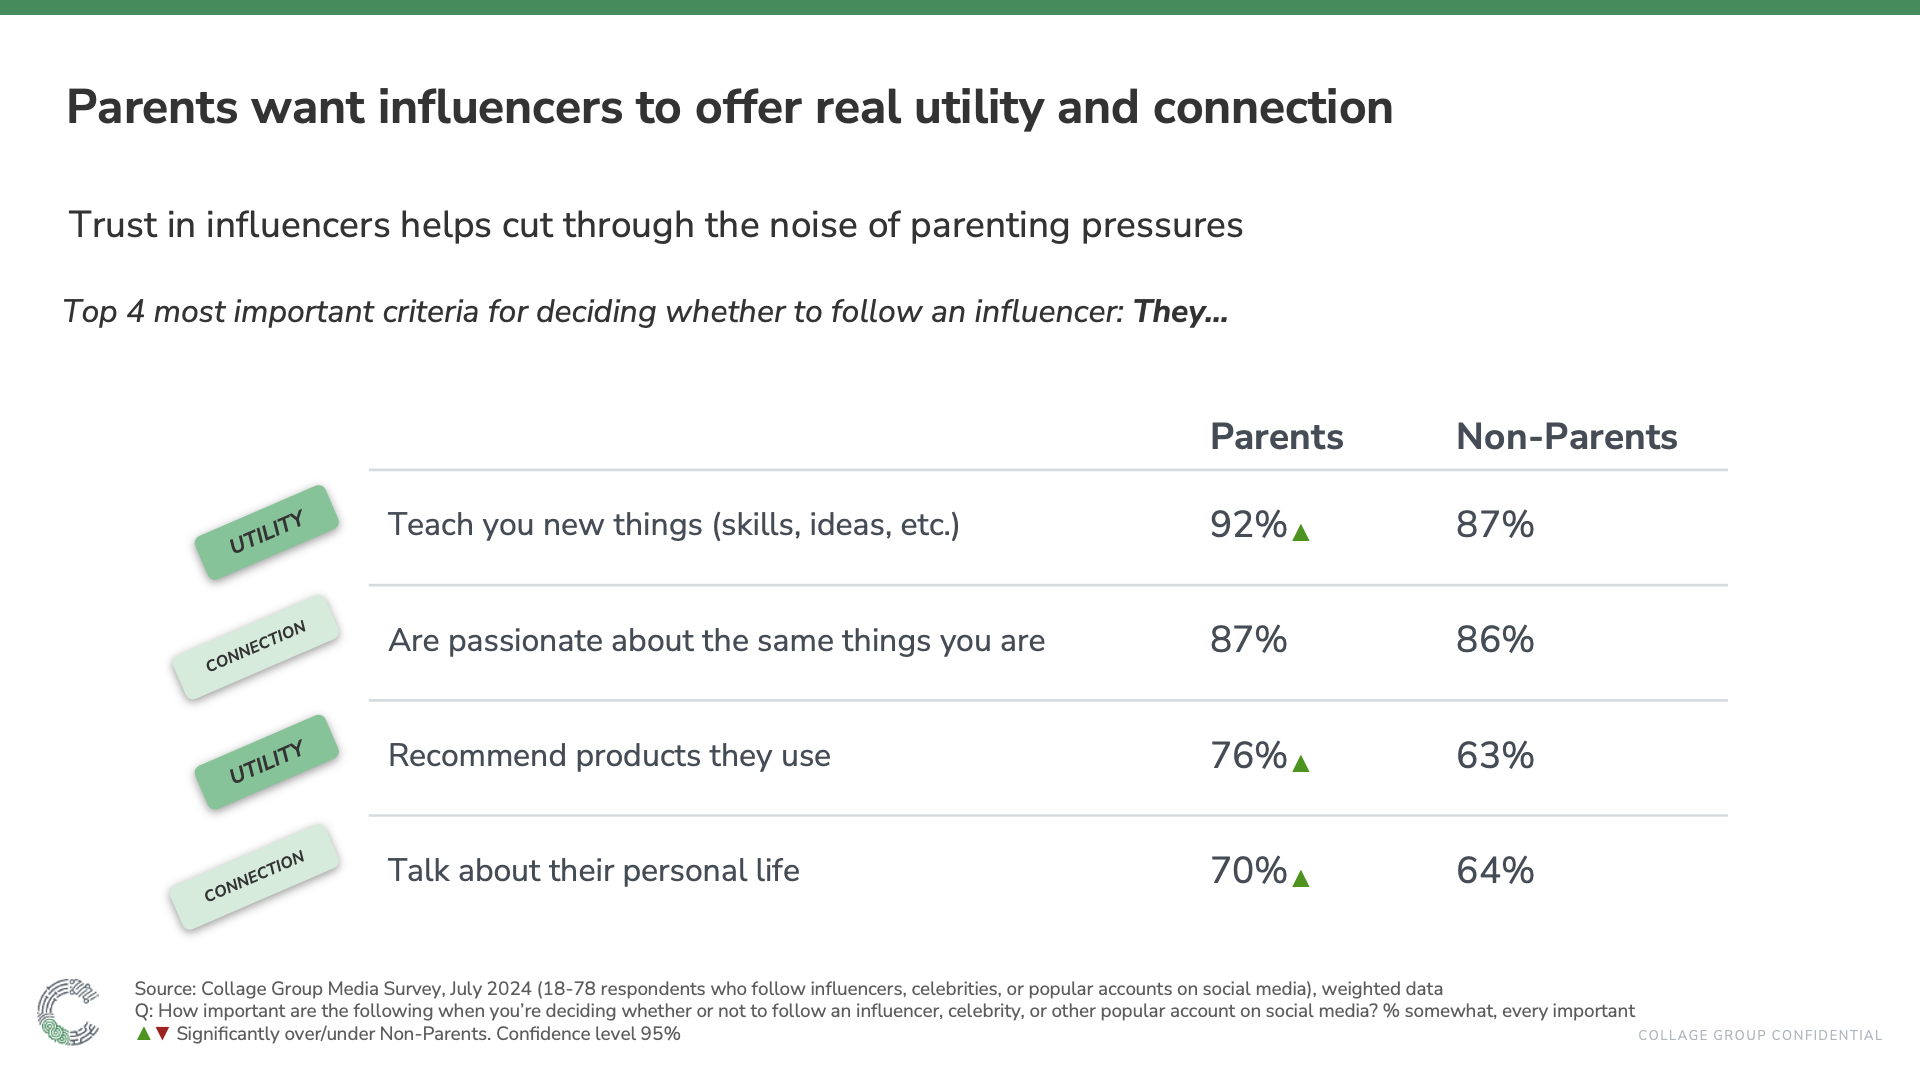Click the green triangle beside 76%
Viewport: 1920px width, 1080px height.
[1300, 764]
